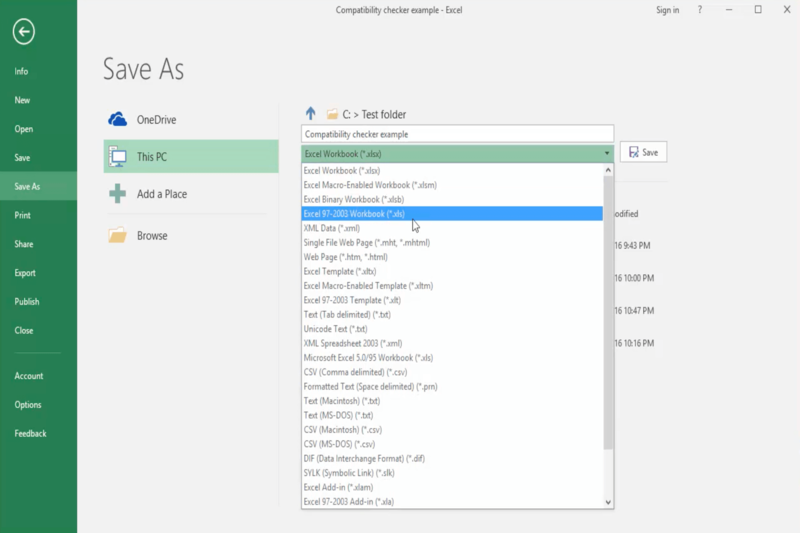Click the Add a Place plus icon
Screen dimensions: 800x533
tap(117, 194)
